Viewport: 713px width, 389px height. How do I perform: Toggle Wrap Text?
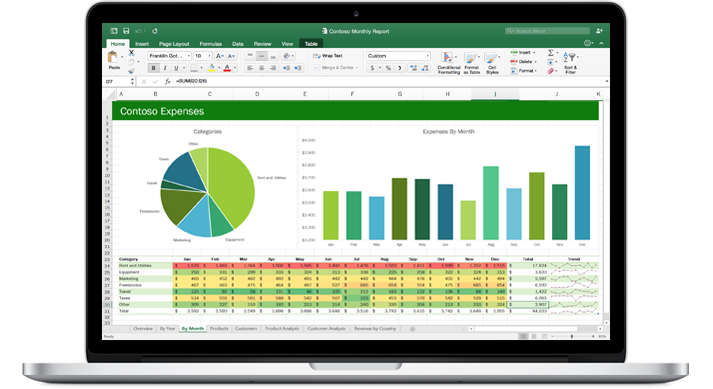[328, 56]
